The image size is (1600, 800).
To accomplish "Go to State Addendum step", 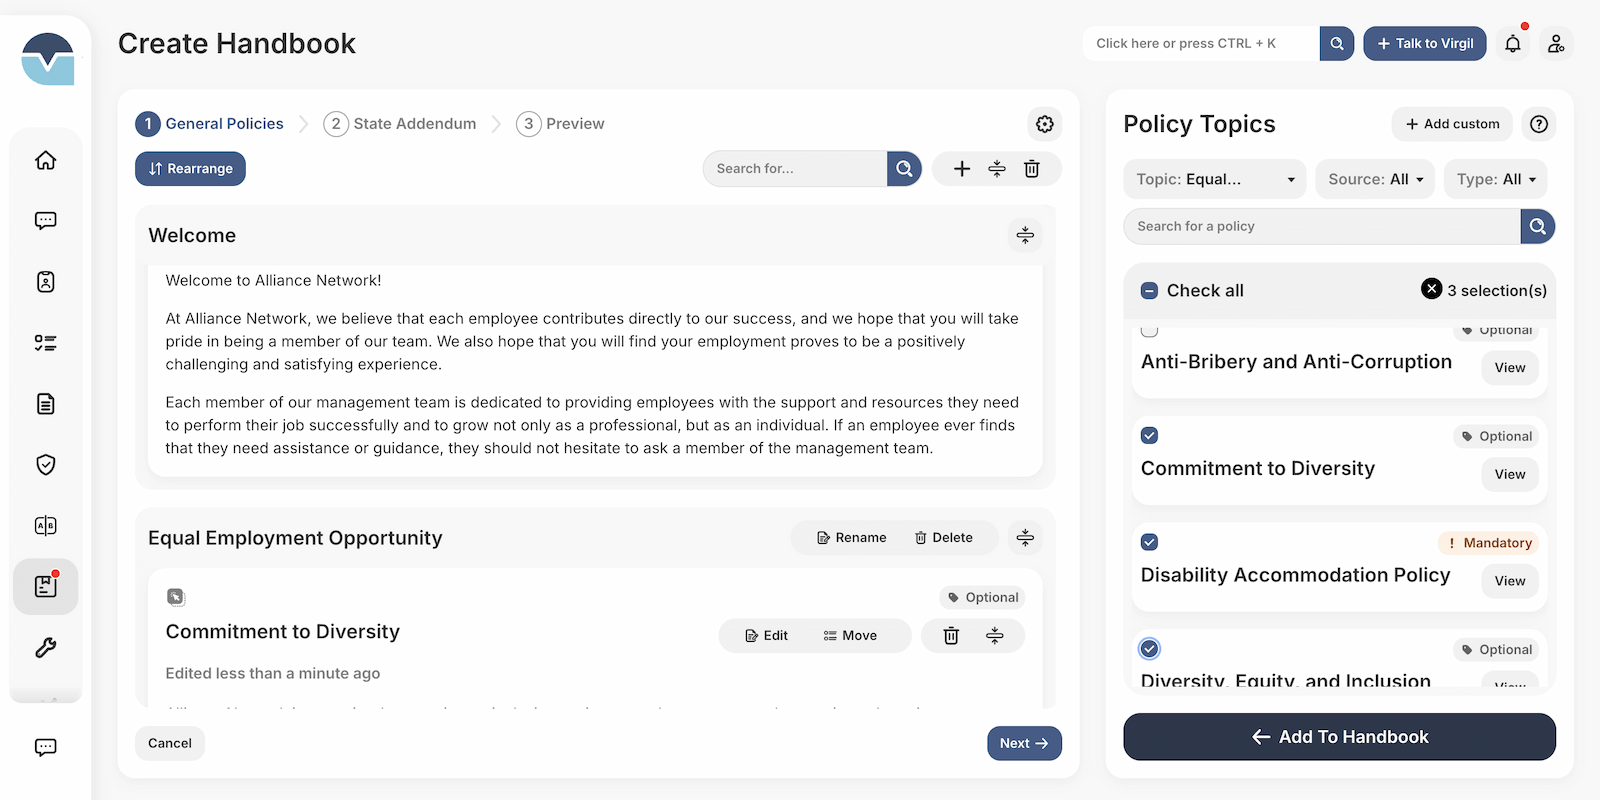I will tap(400, 124).
